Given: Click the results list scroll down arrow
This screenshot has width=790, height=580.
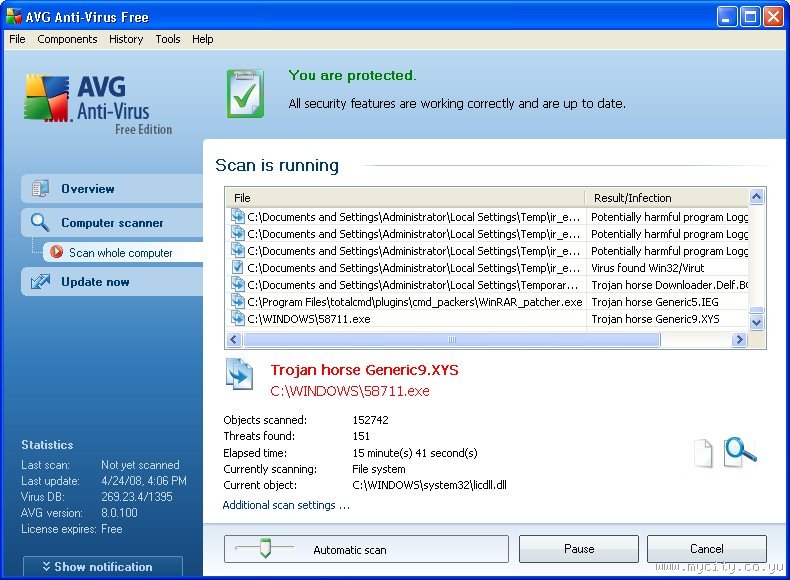Looking at the screenshot, I should coord(756,322).
